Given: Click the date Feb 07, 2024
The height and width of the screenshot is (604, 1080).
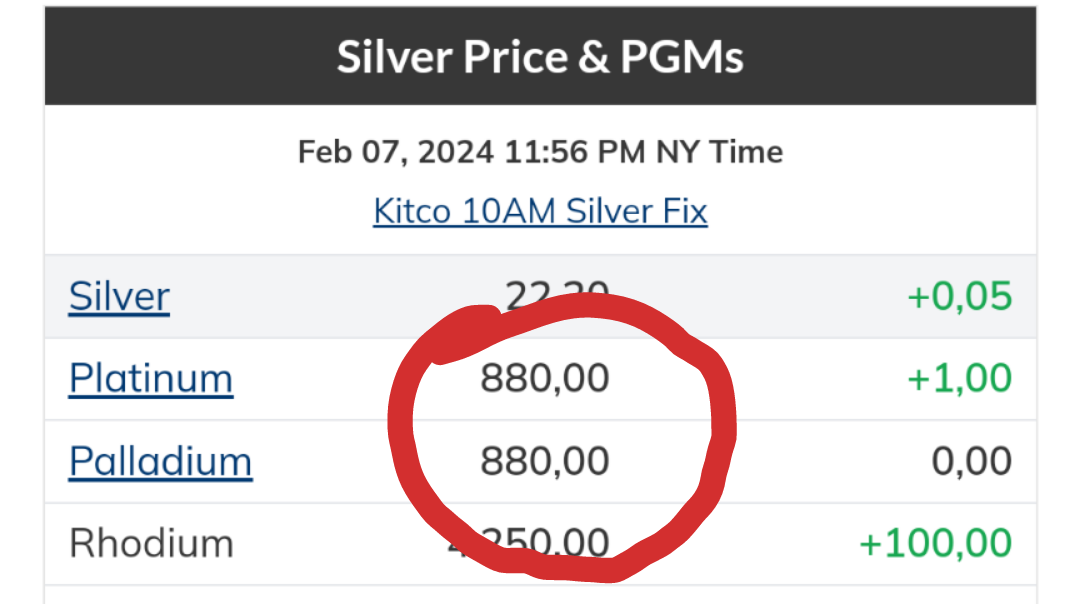Looking at the screenshot, I should point(395,152).
